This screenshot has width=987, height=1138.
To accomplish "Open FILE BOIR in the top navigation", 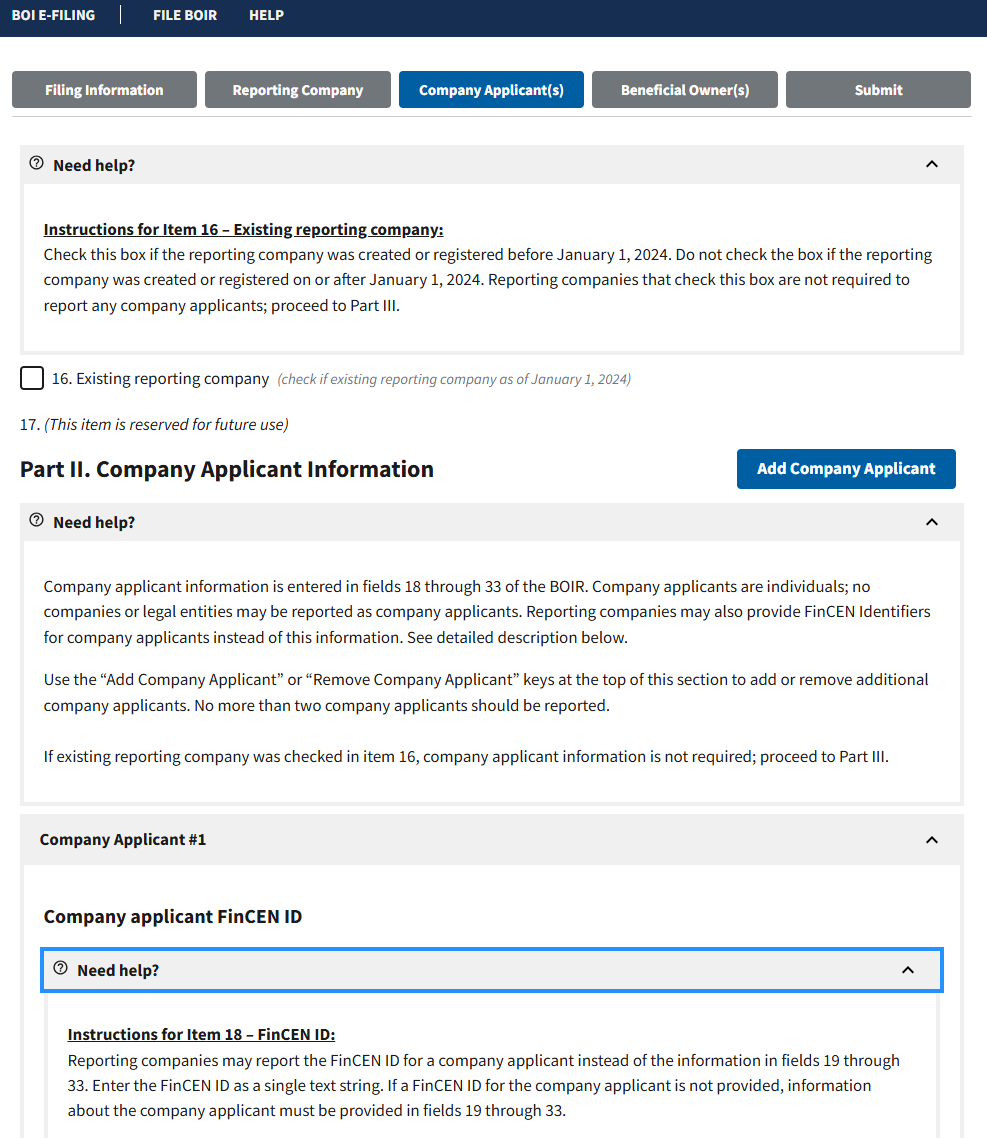I will click(185, 15).
